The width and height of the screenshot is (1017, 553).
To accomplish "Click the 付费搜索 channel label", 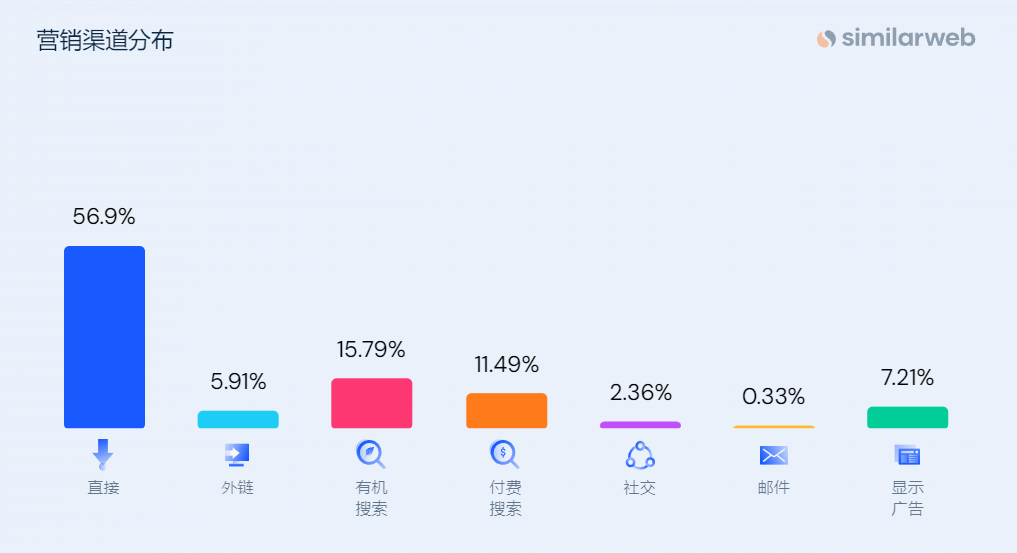I will 505,498.
